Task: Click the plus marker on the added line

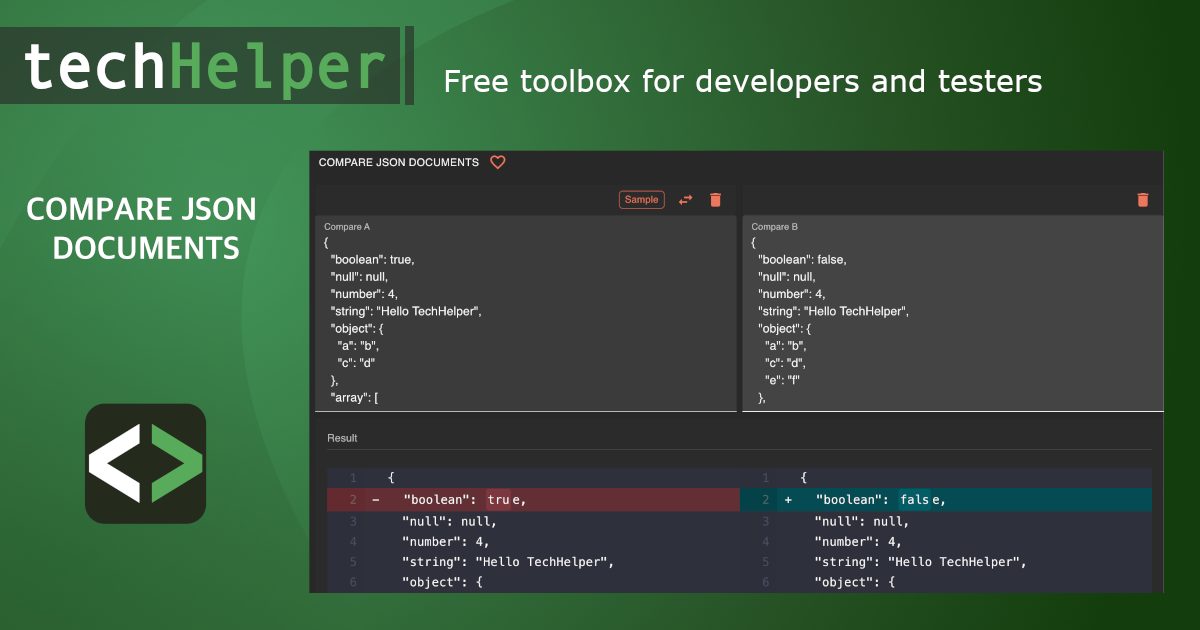Action: [x=788, y=500]
